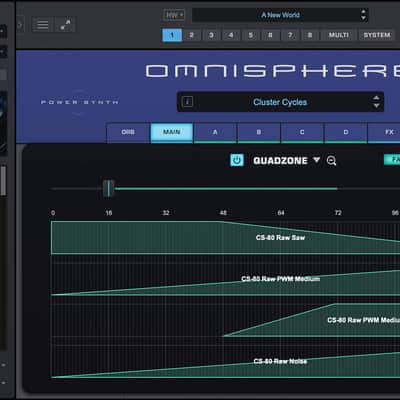Viewport: 400px width, 400px height.
Task: Select part 6 button
Action: pyautogui.click(x=270, y=35)
